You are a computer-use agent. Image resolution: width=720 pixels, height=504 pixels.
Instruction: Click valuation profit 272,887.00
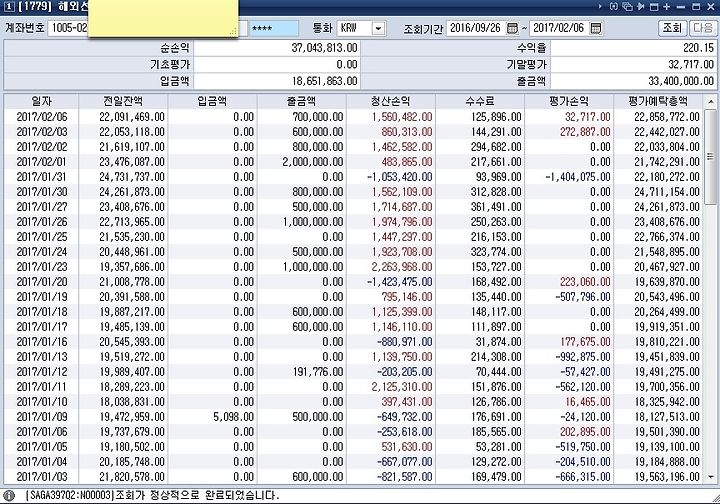point(585,132)
